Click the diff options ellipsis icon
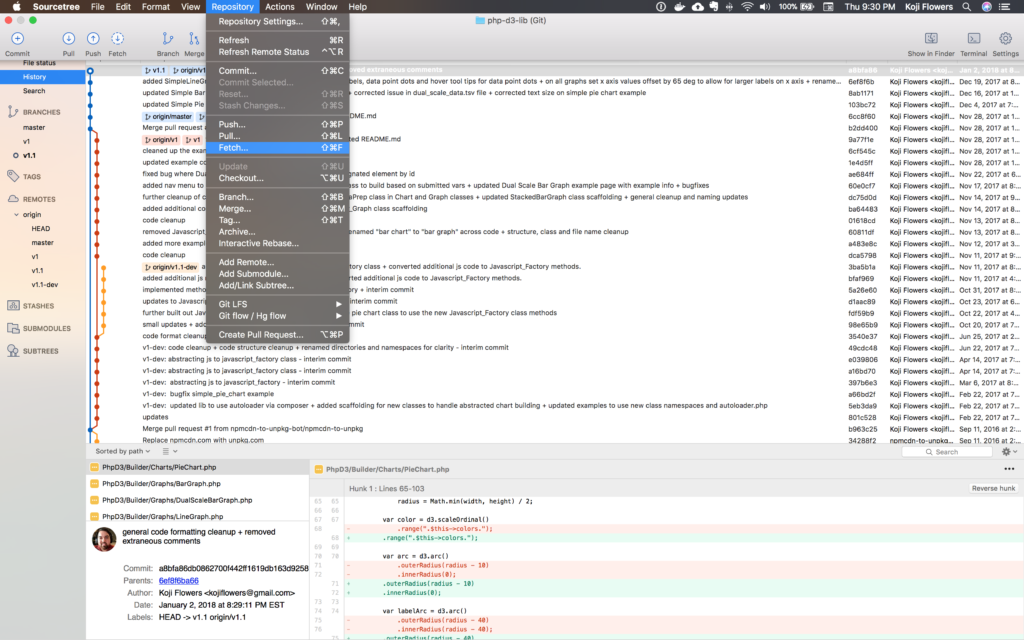 tap(1009, 469)
